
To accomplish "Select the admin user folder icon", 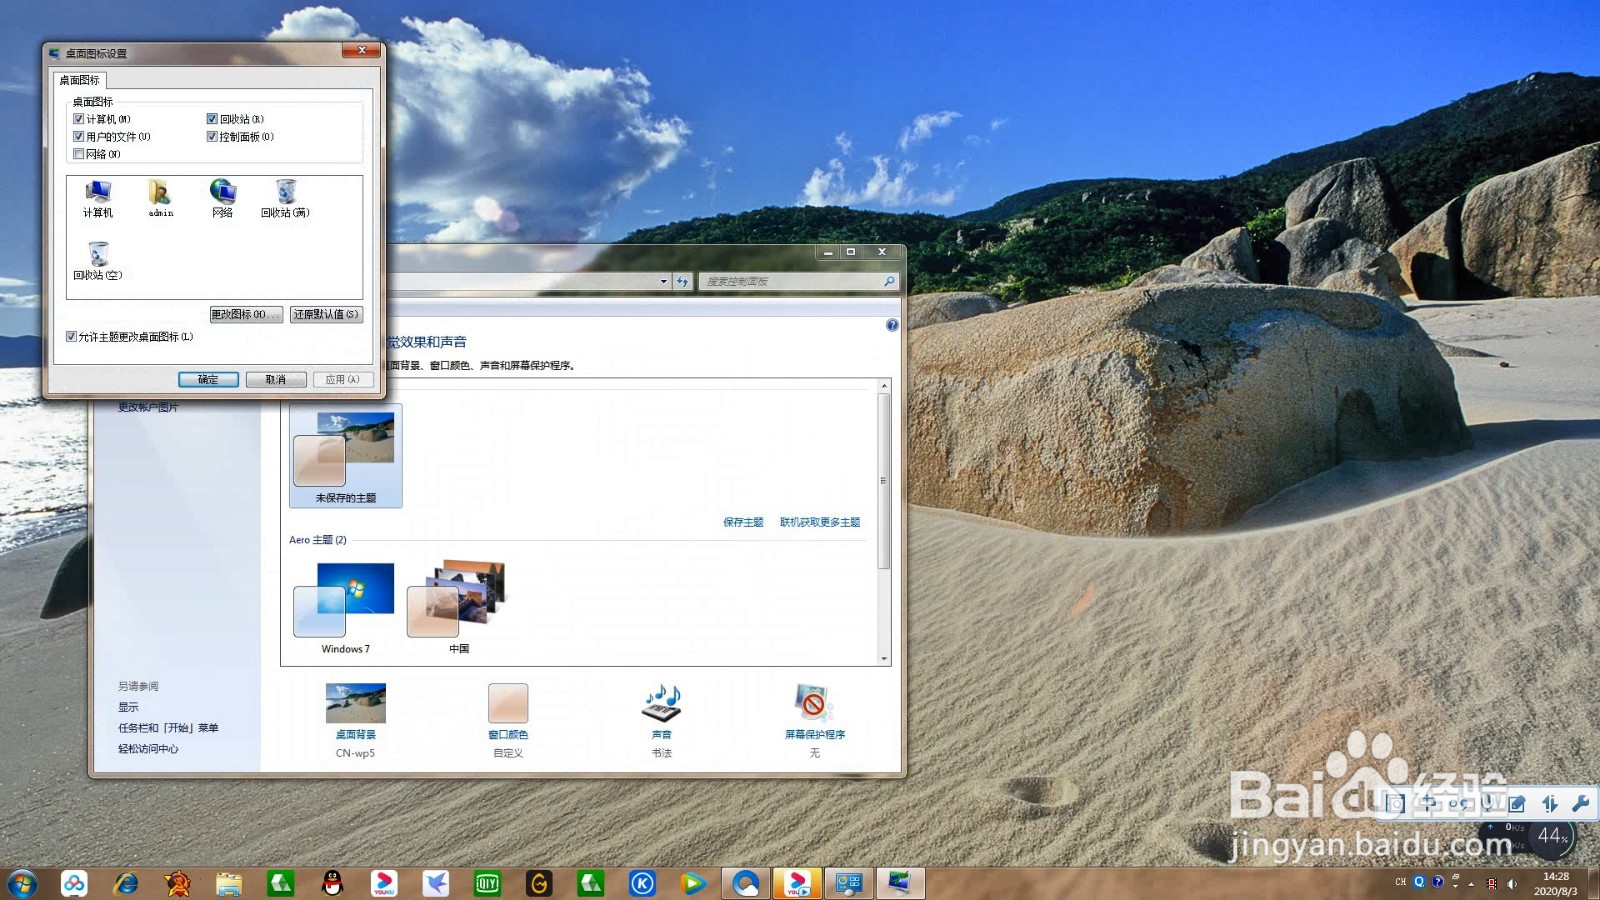I will coord(160,199).
